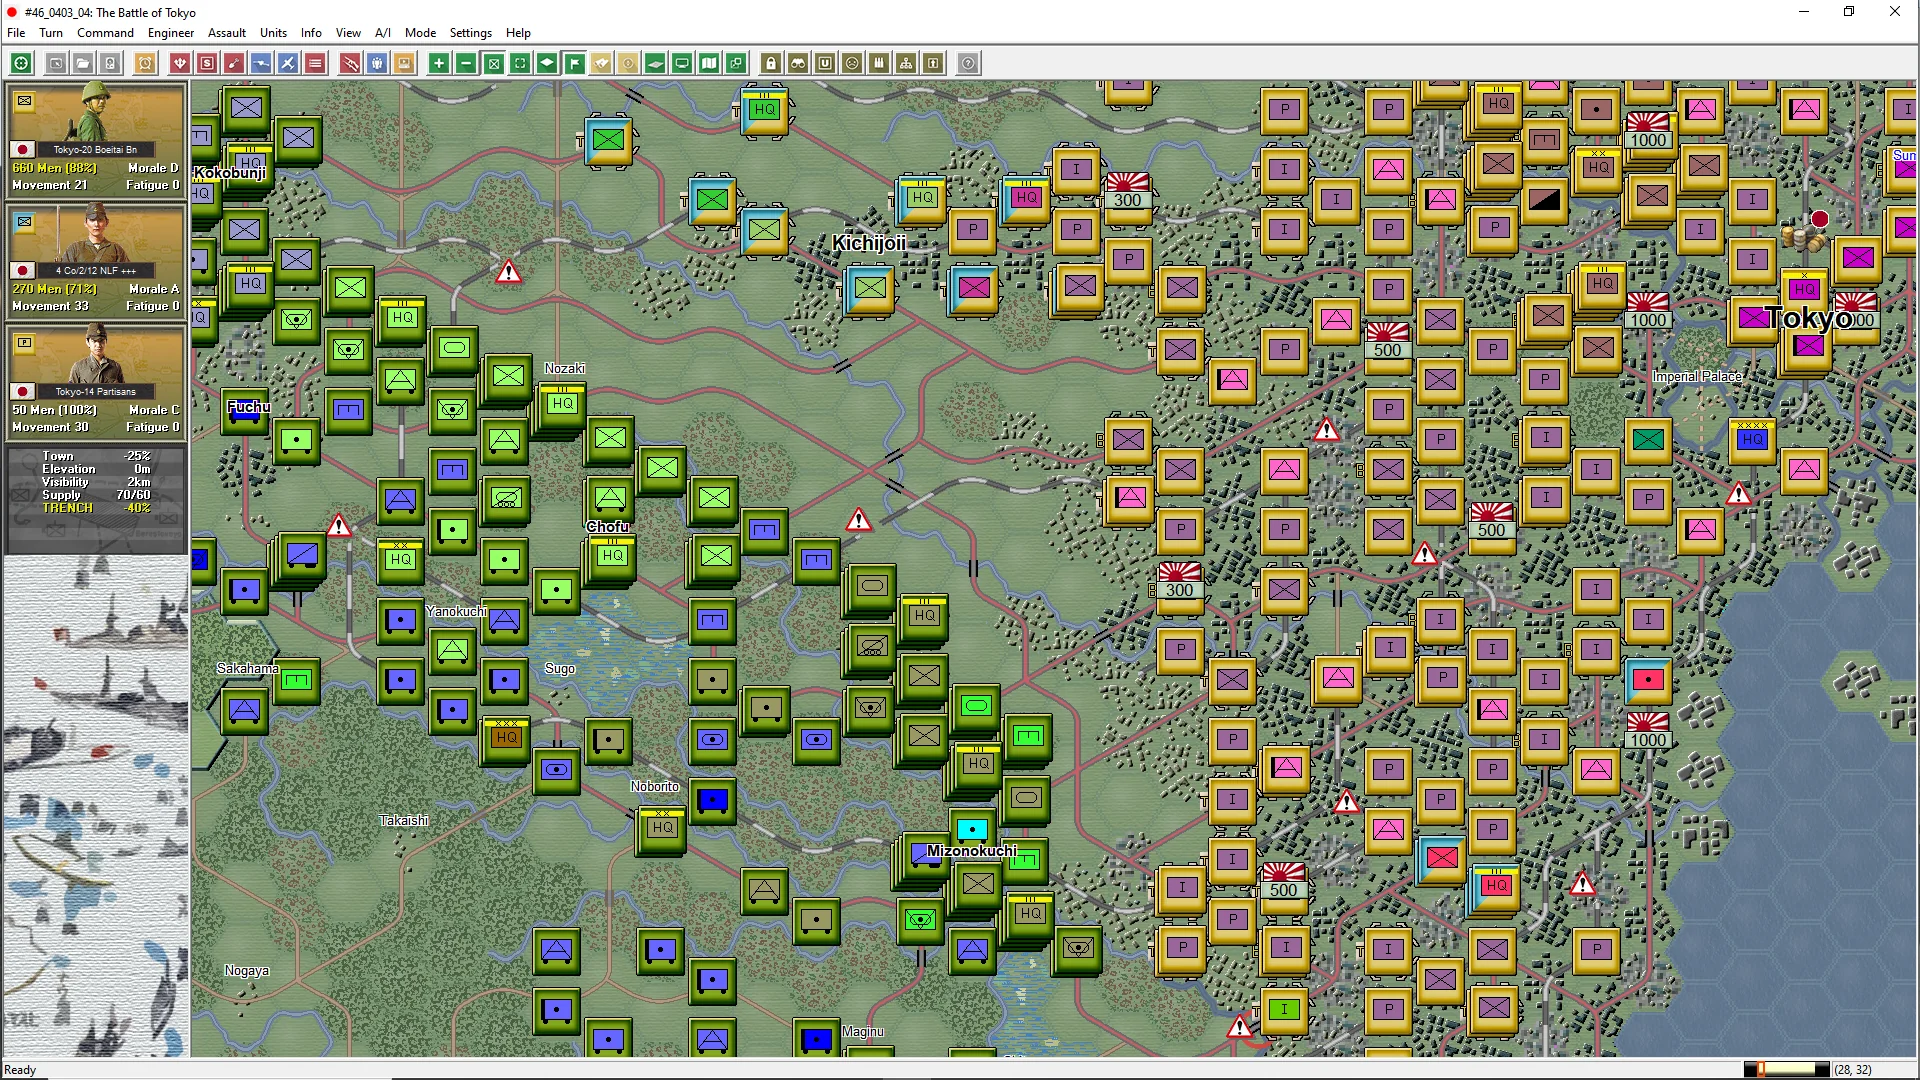Toggle the olive sad face morale button
The height and width of the screenshot is (1080, 1920).
(852, 63)
